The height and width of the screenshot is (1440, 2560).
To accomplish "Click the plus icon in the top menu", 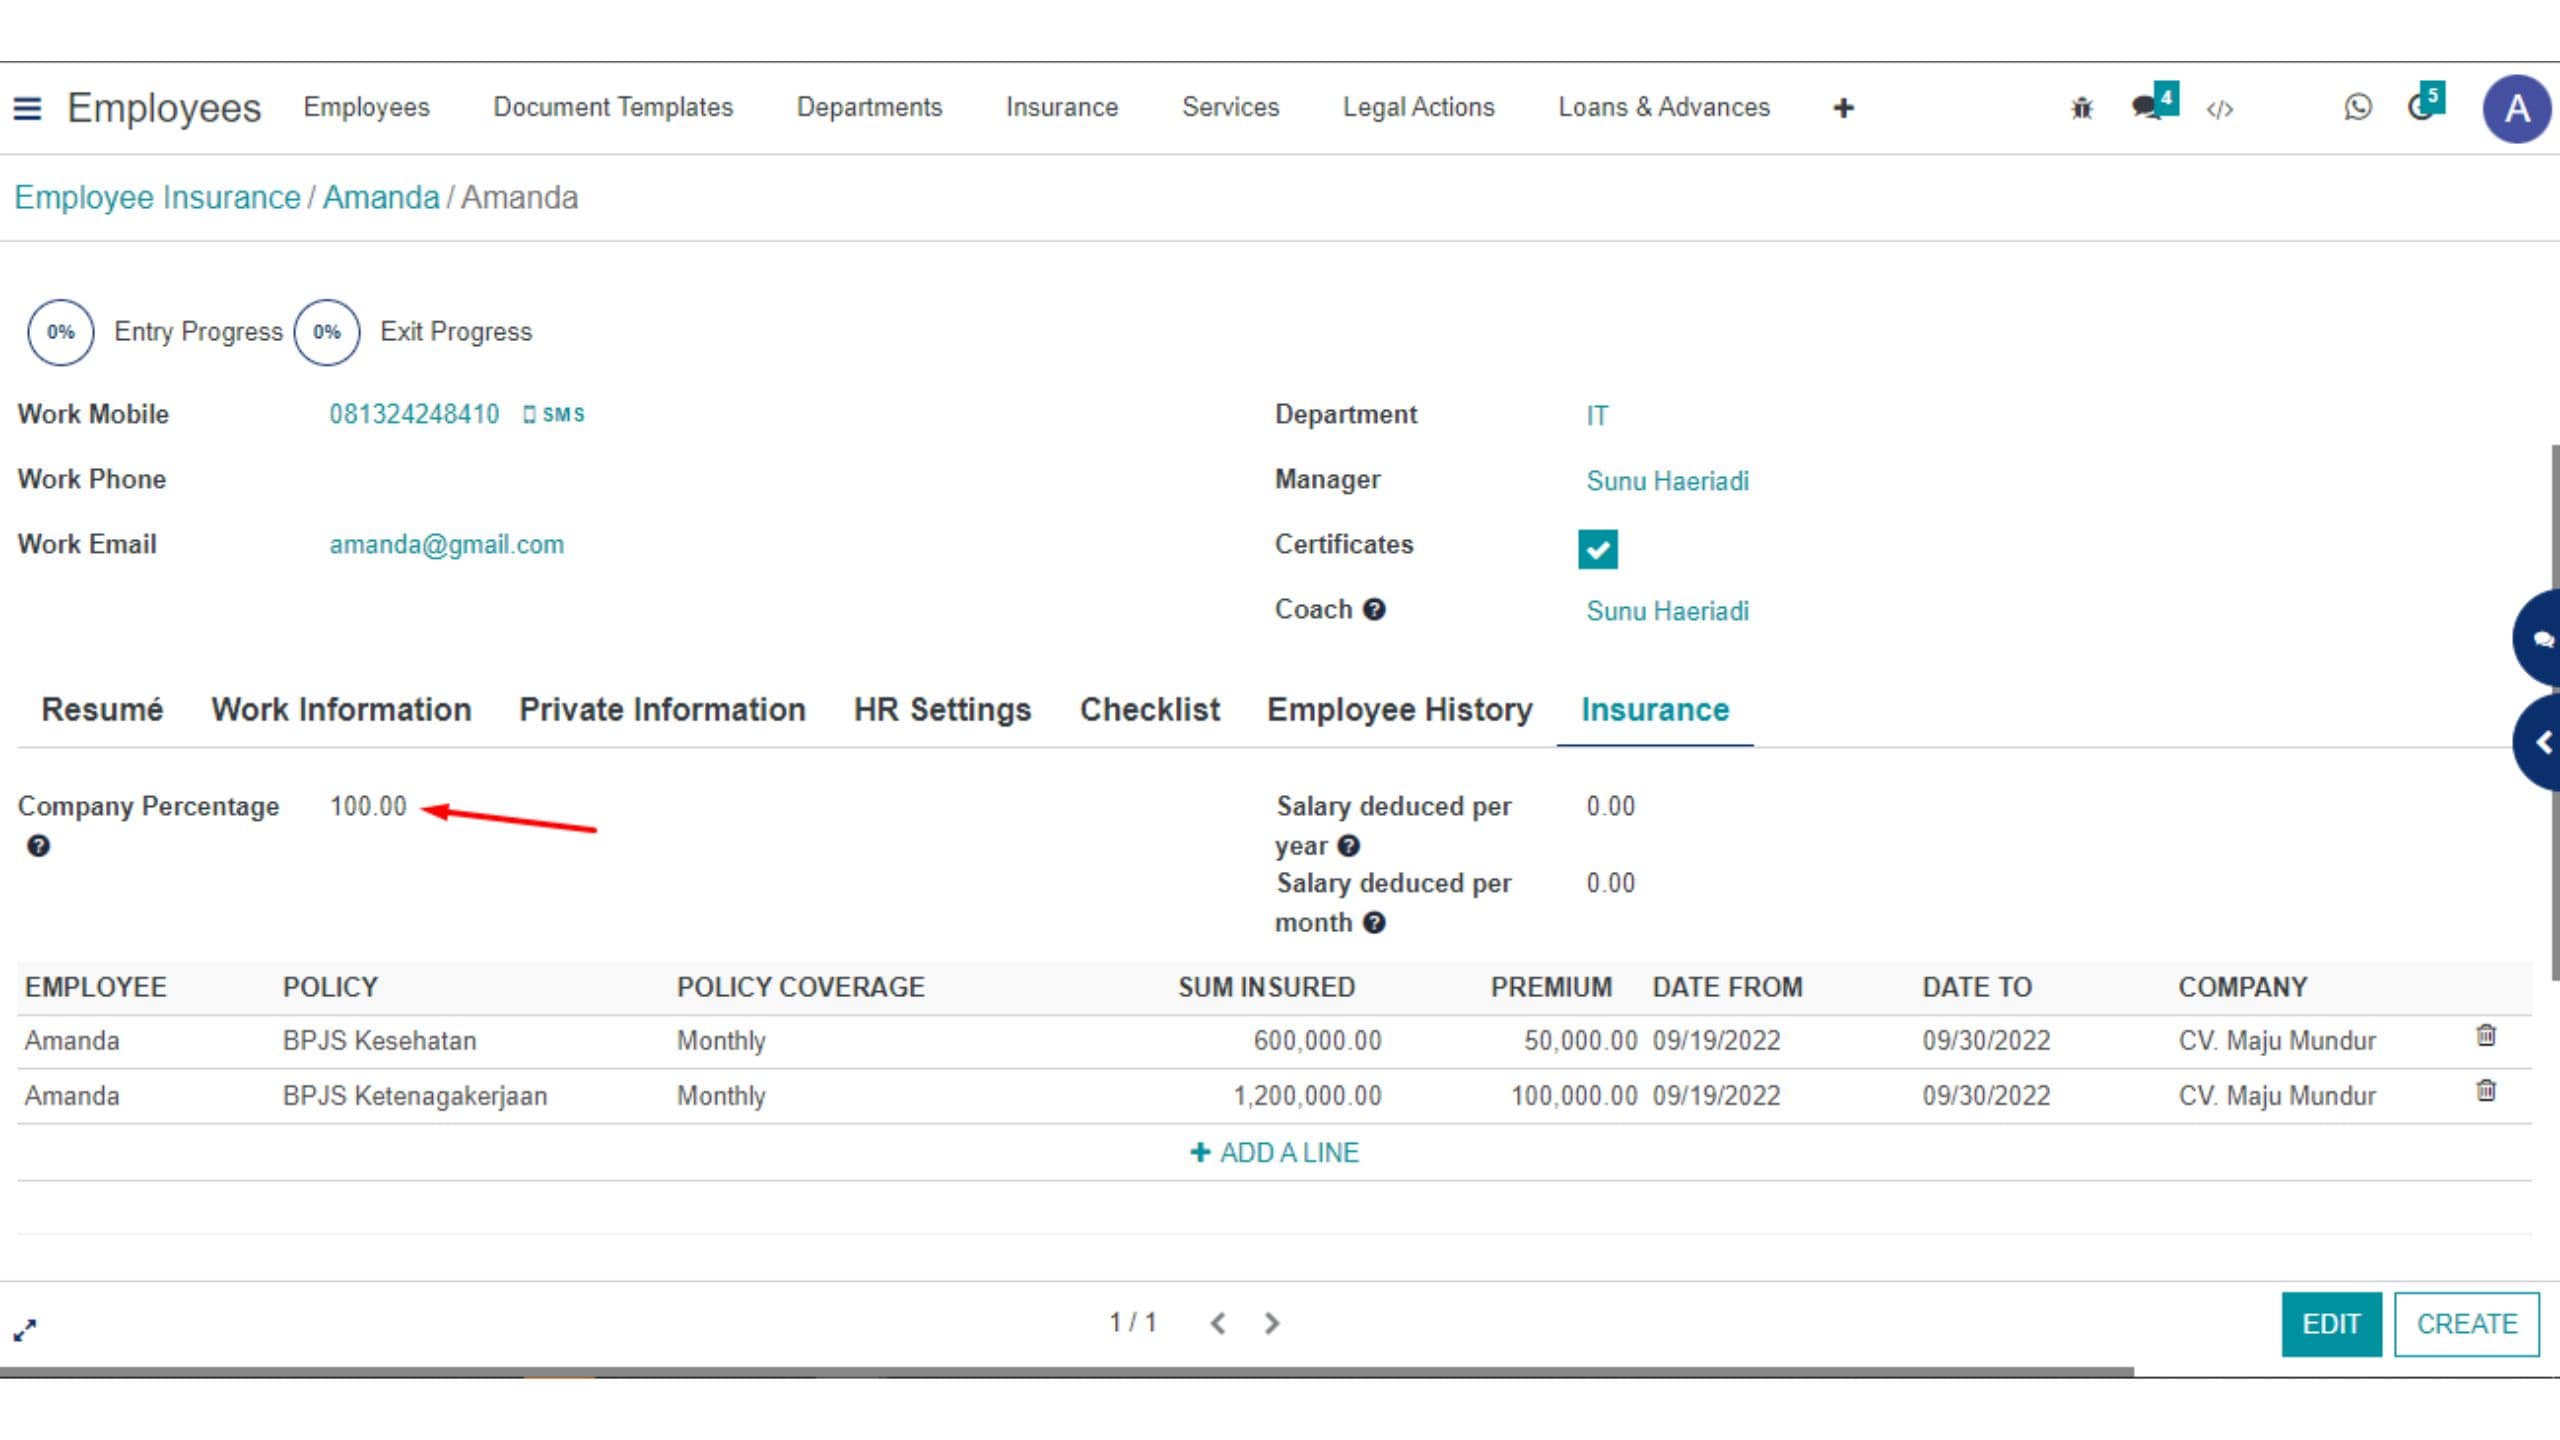I will [1843, 108].
